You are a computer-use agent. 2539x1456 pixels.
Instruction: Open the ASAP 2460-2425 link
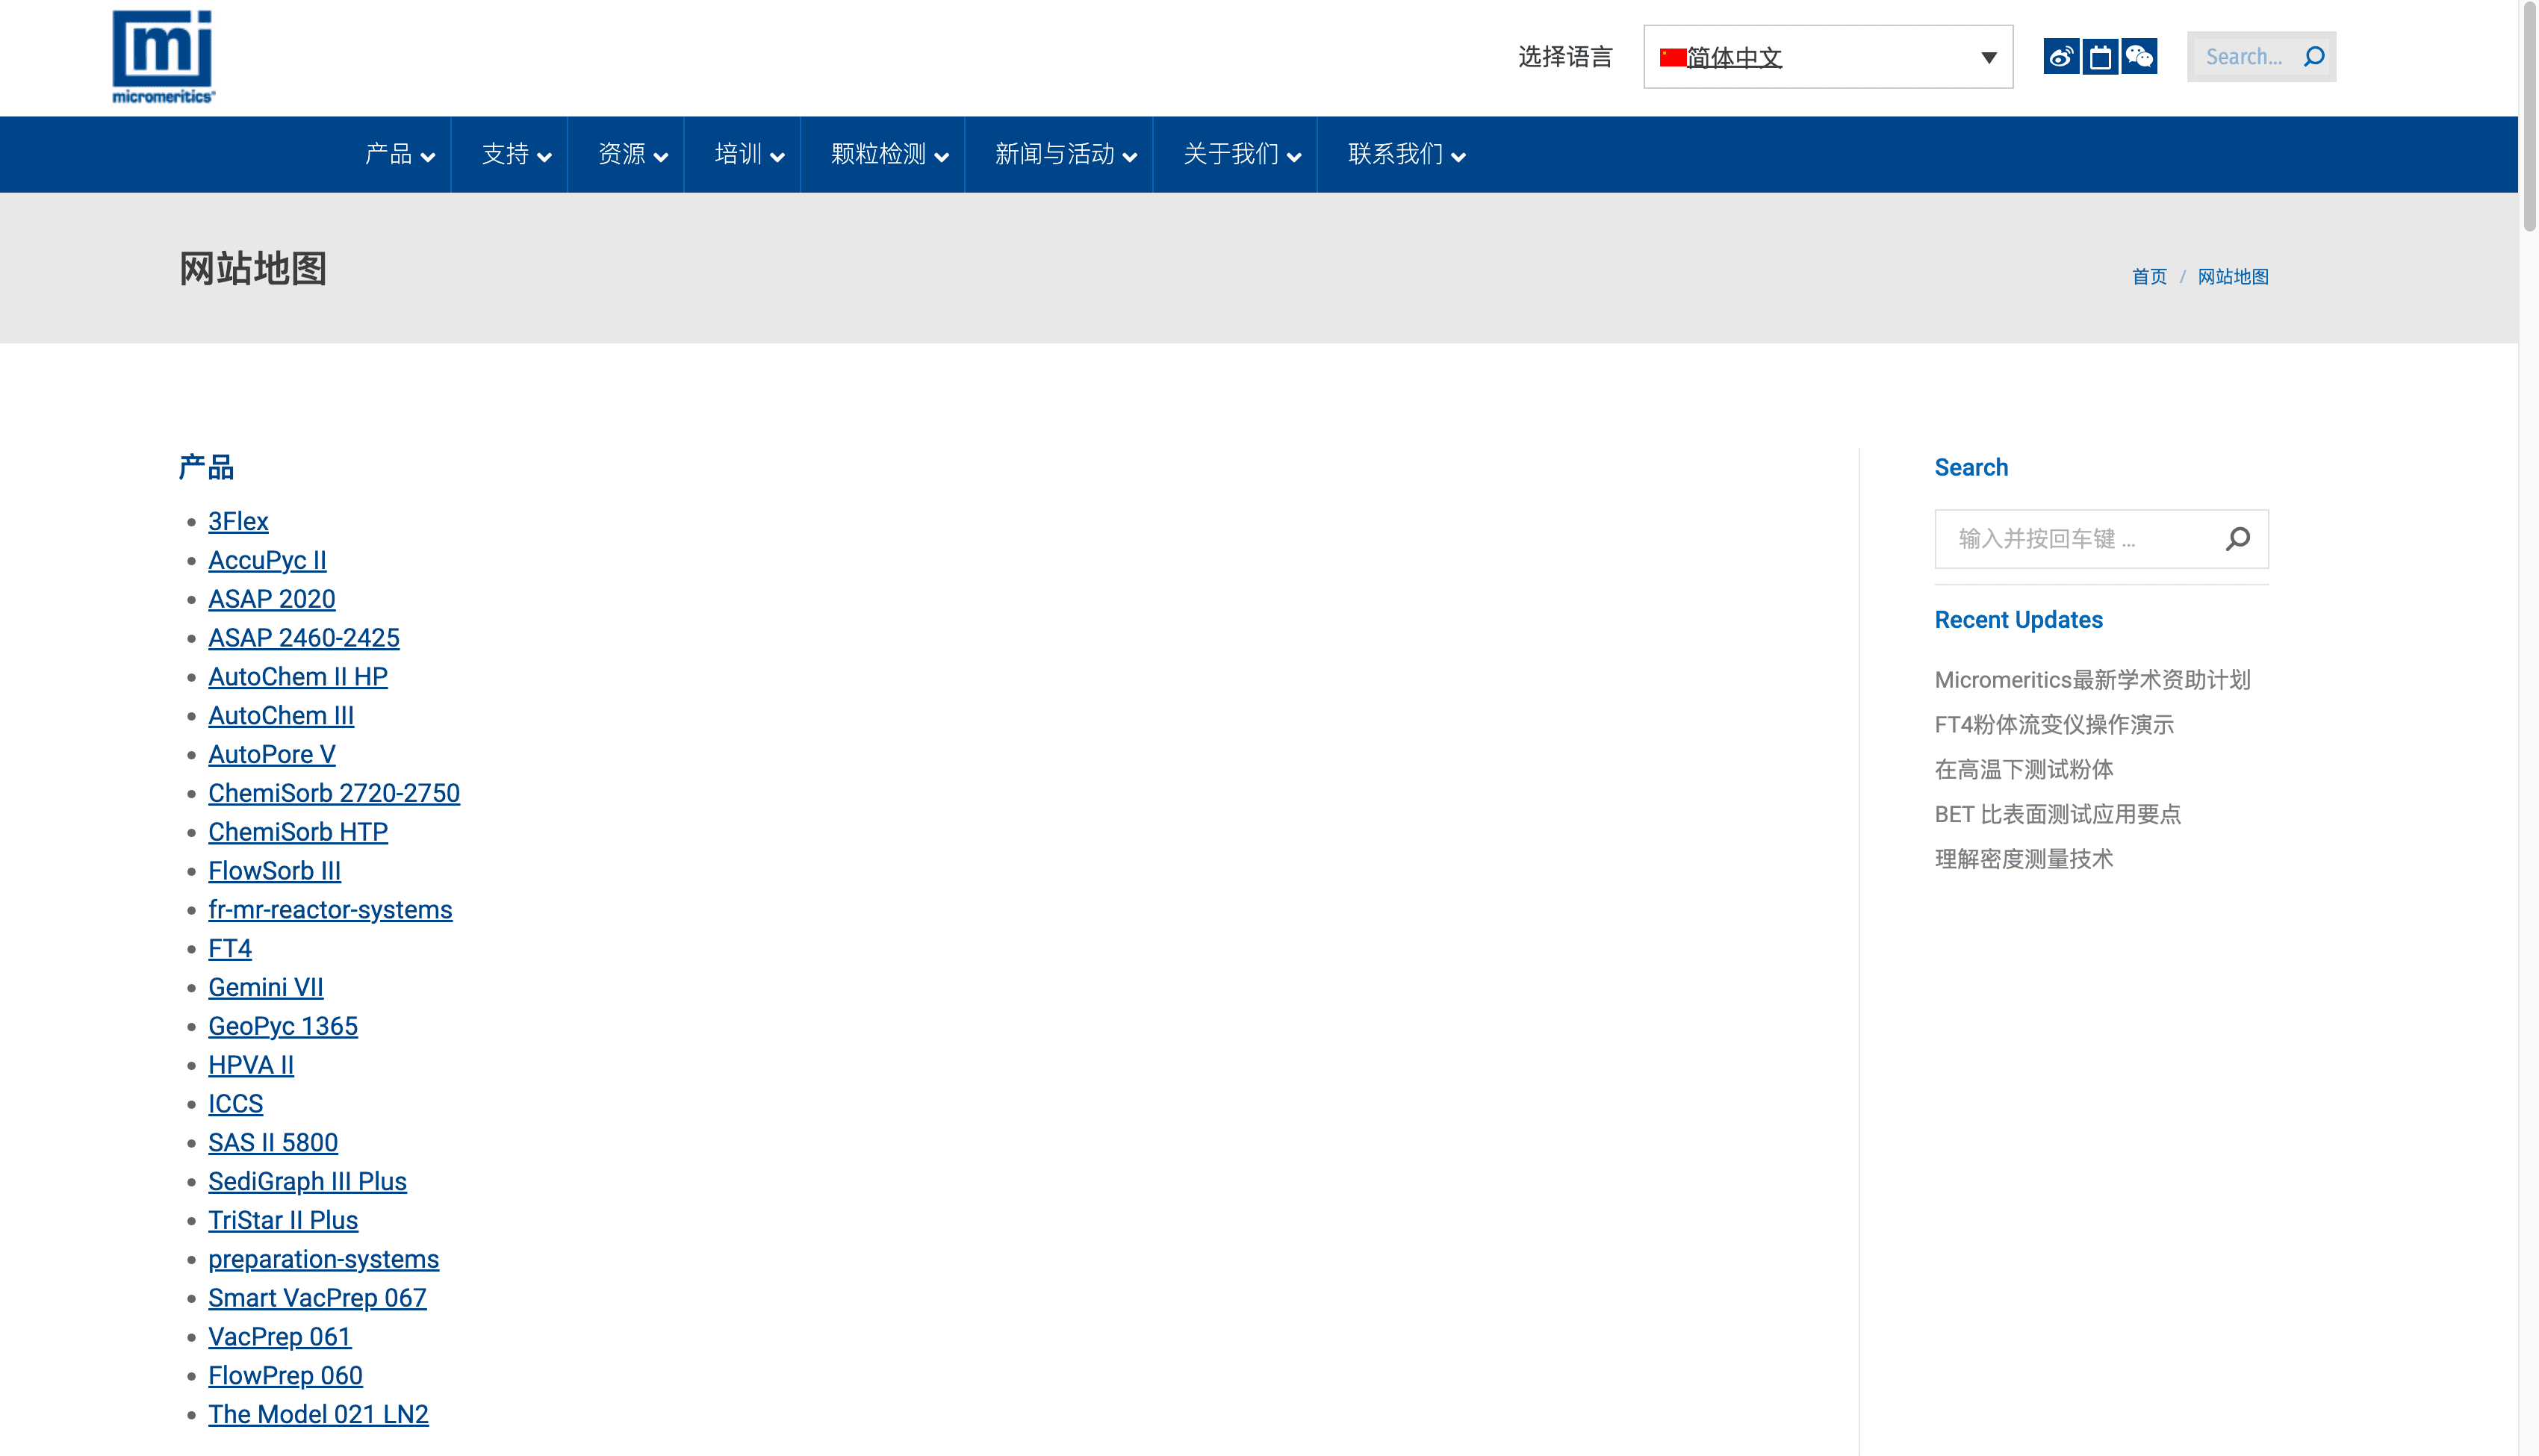click(x=303, y=638)
